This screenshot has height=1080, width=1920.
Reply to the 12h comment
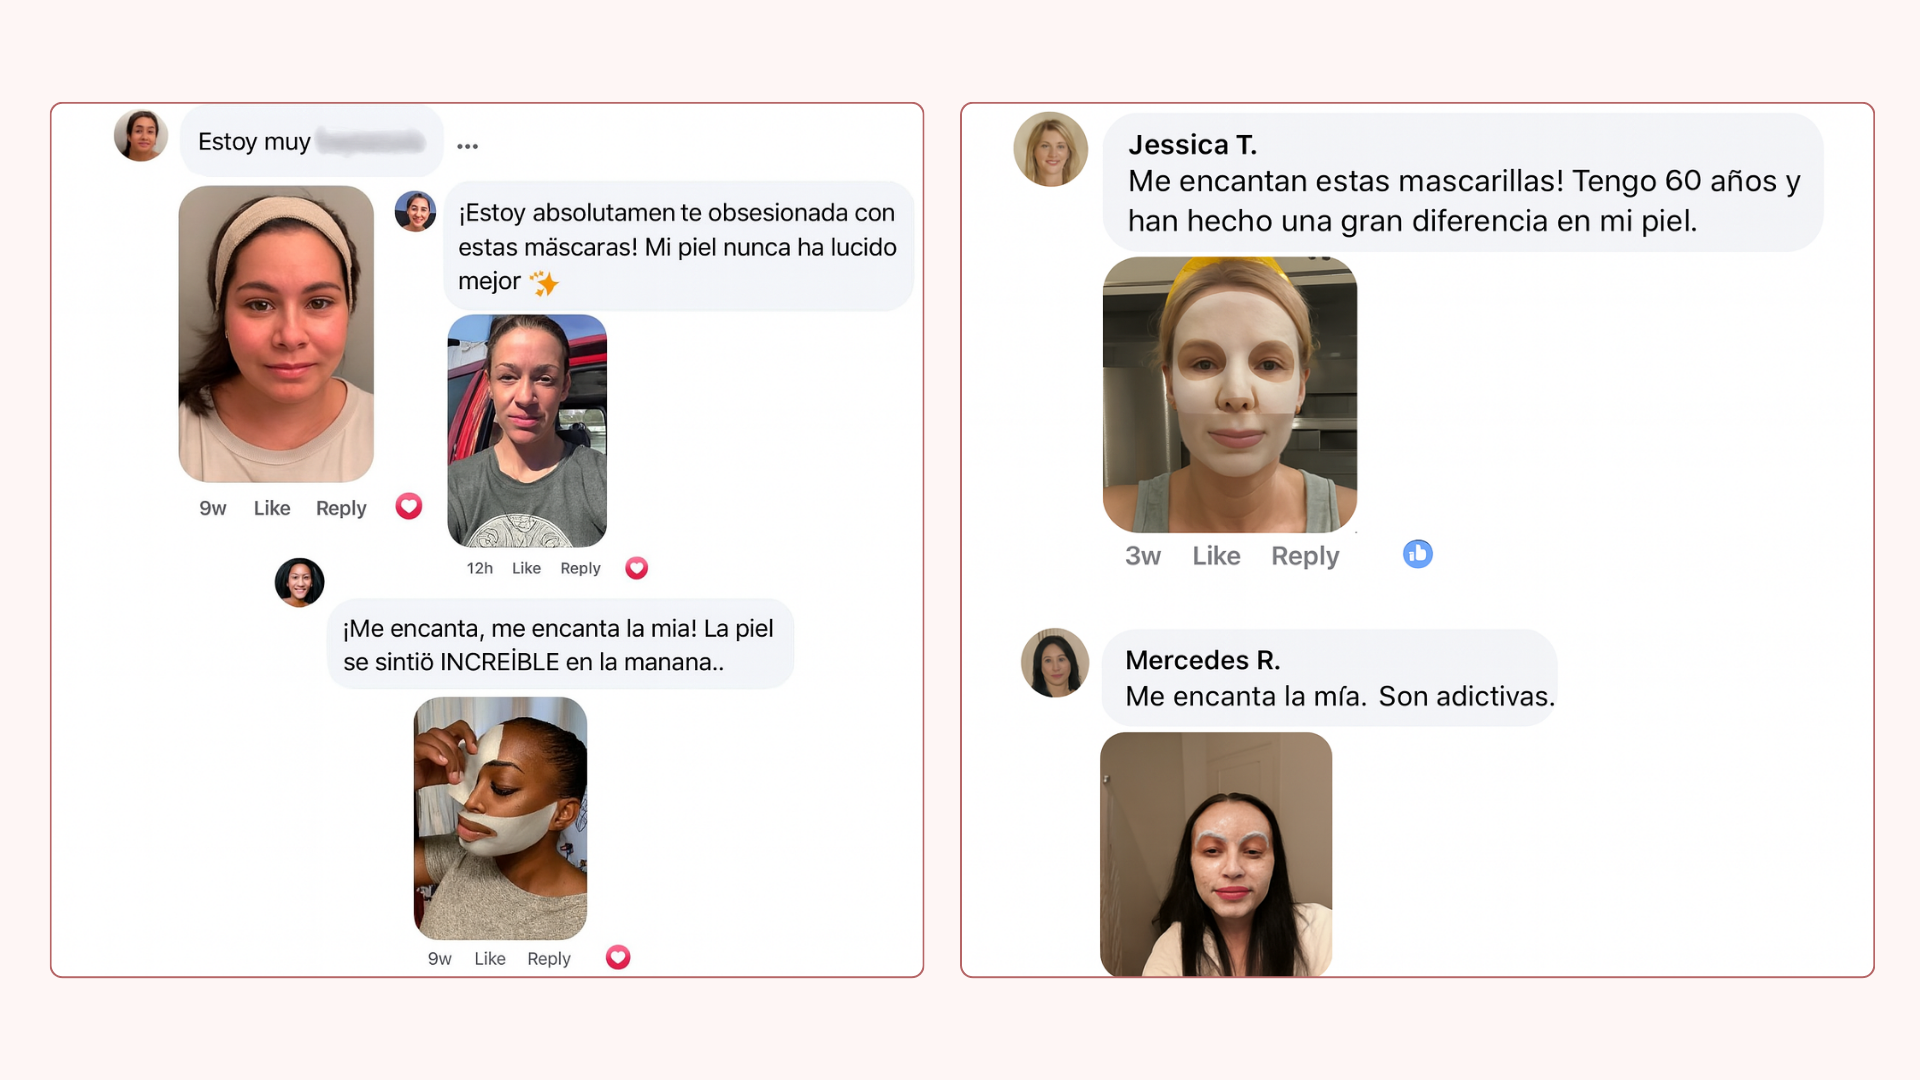(580, 568)
